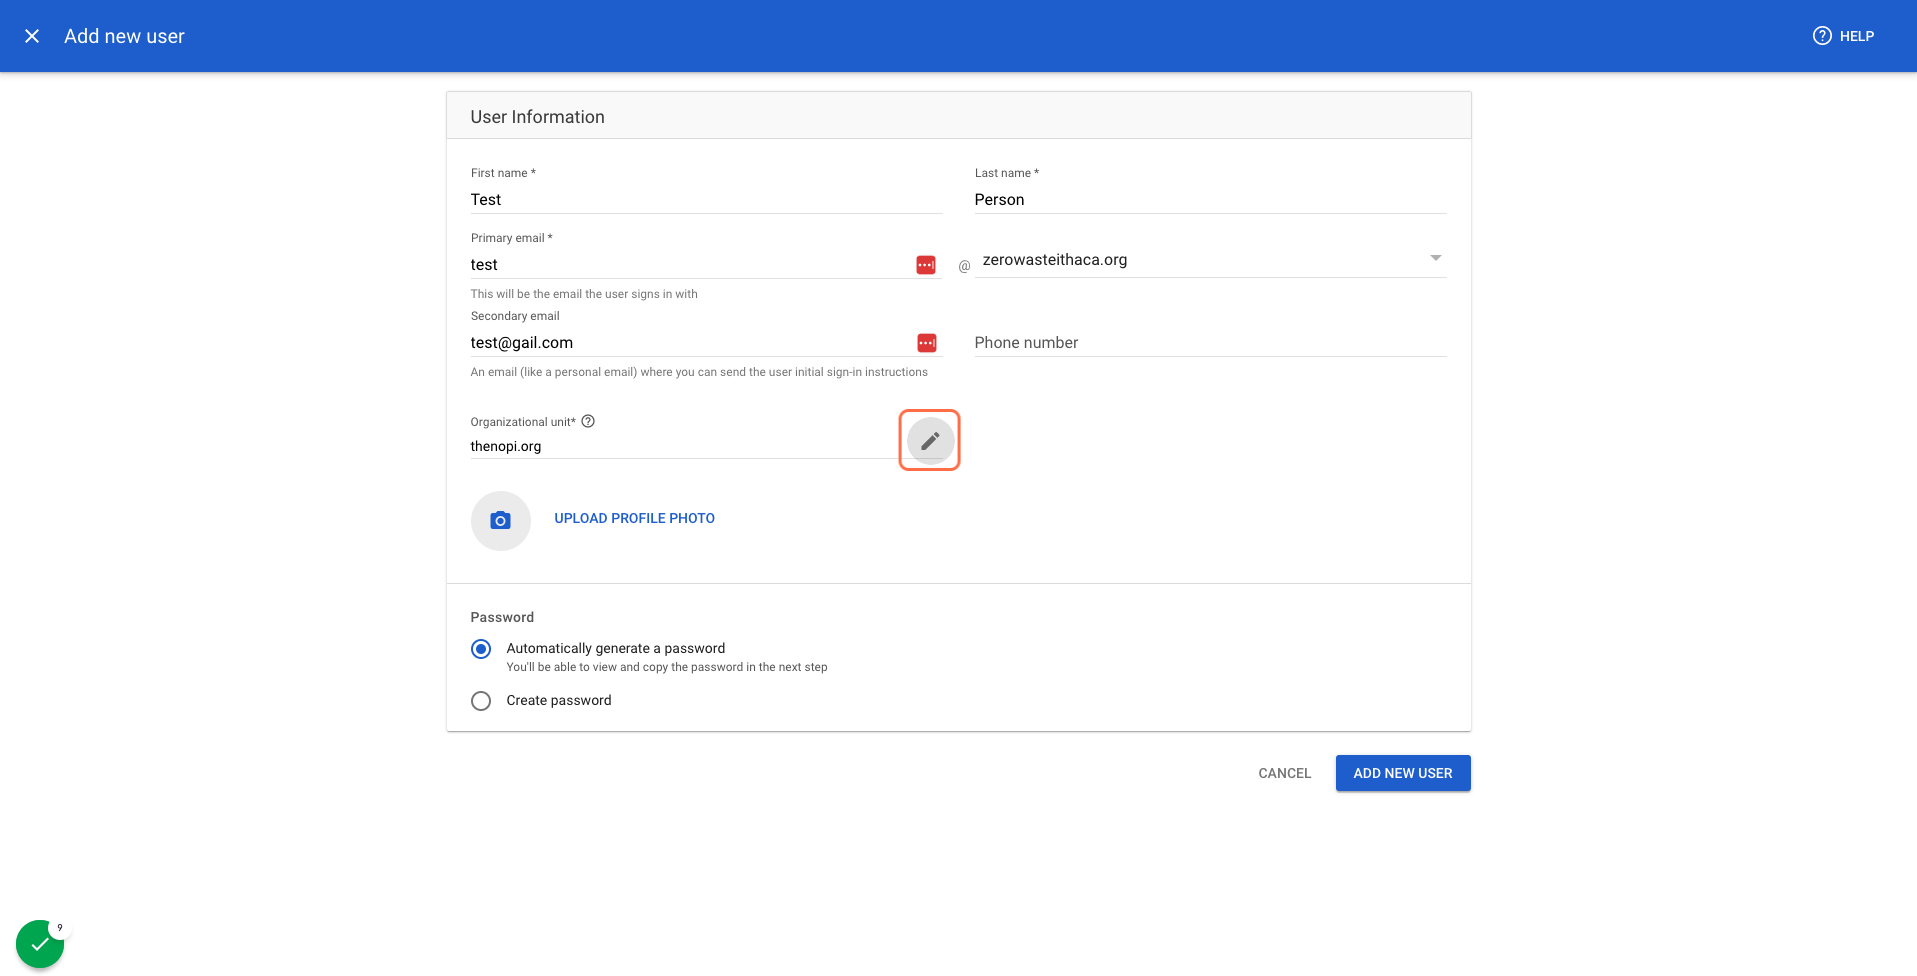Click the camera icon for profile photo
The image size is (1917, 976).
(x=500, y=520)
